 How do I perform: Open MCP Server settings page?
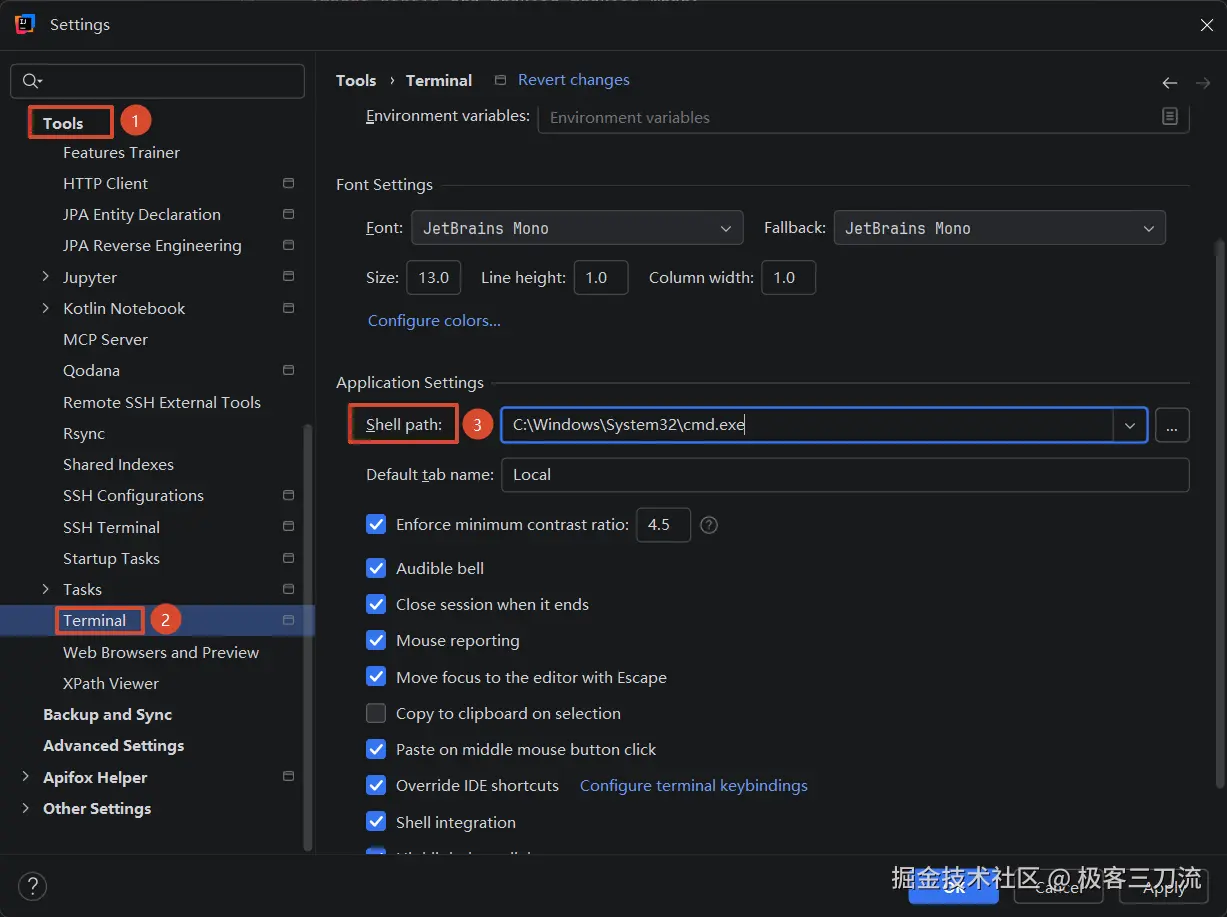(x=105, y=339)
